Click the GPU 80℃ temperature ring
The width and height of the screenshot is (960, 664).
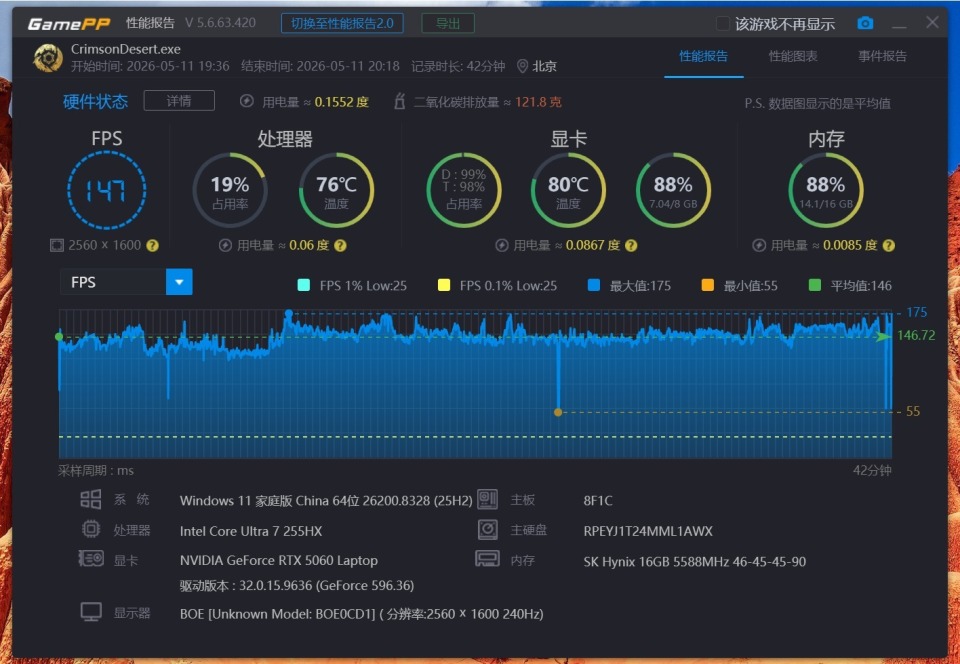click(x=568, y=190)
